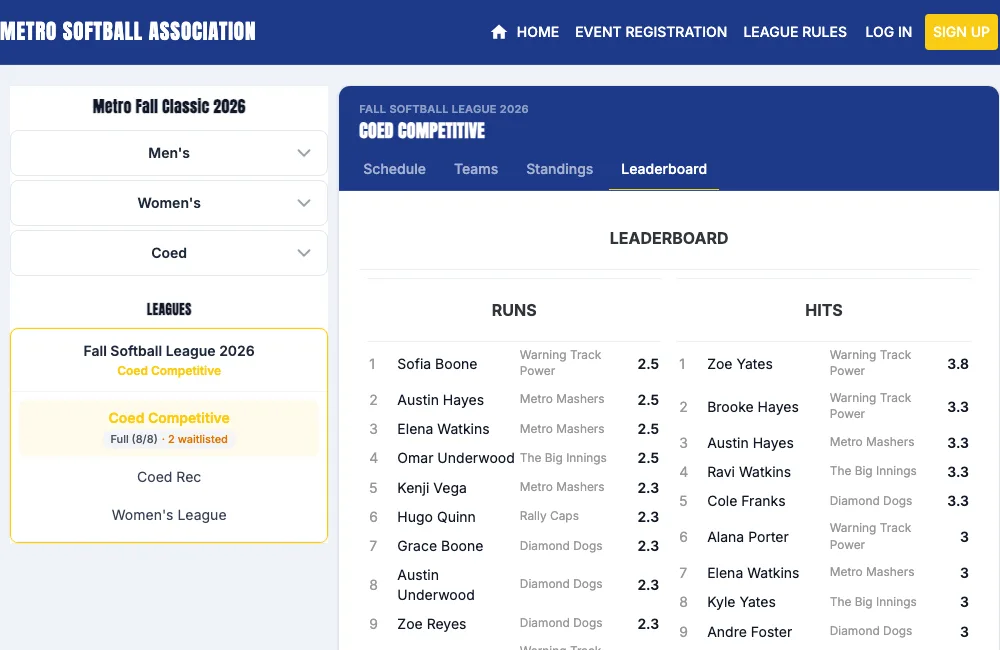The width and height of the screenshot is (1000, 650).
Task: Click The Big Innings team beside Omar Underwood
Action: (563, 457)
